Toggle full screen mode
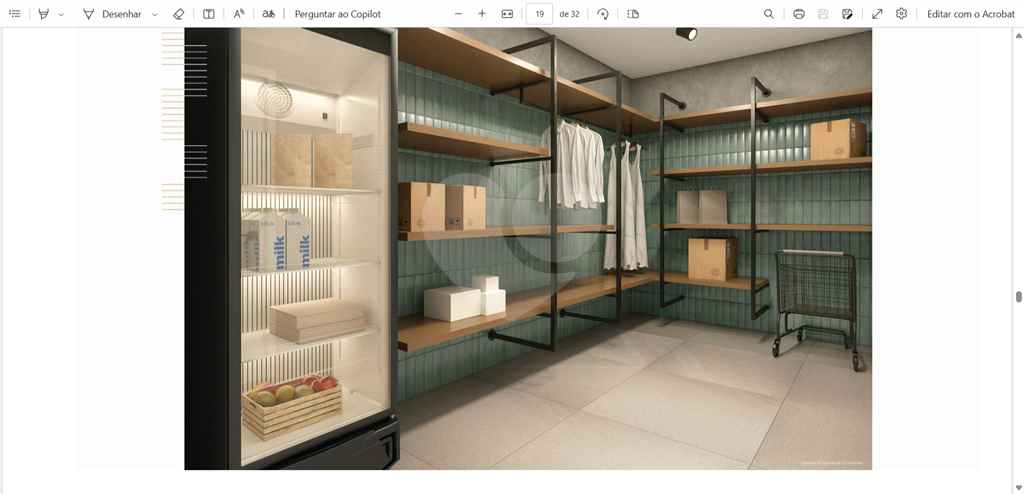The image size is (1024, 494). [x=877, y=14]
